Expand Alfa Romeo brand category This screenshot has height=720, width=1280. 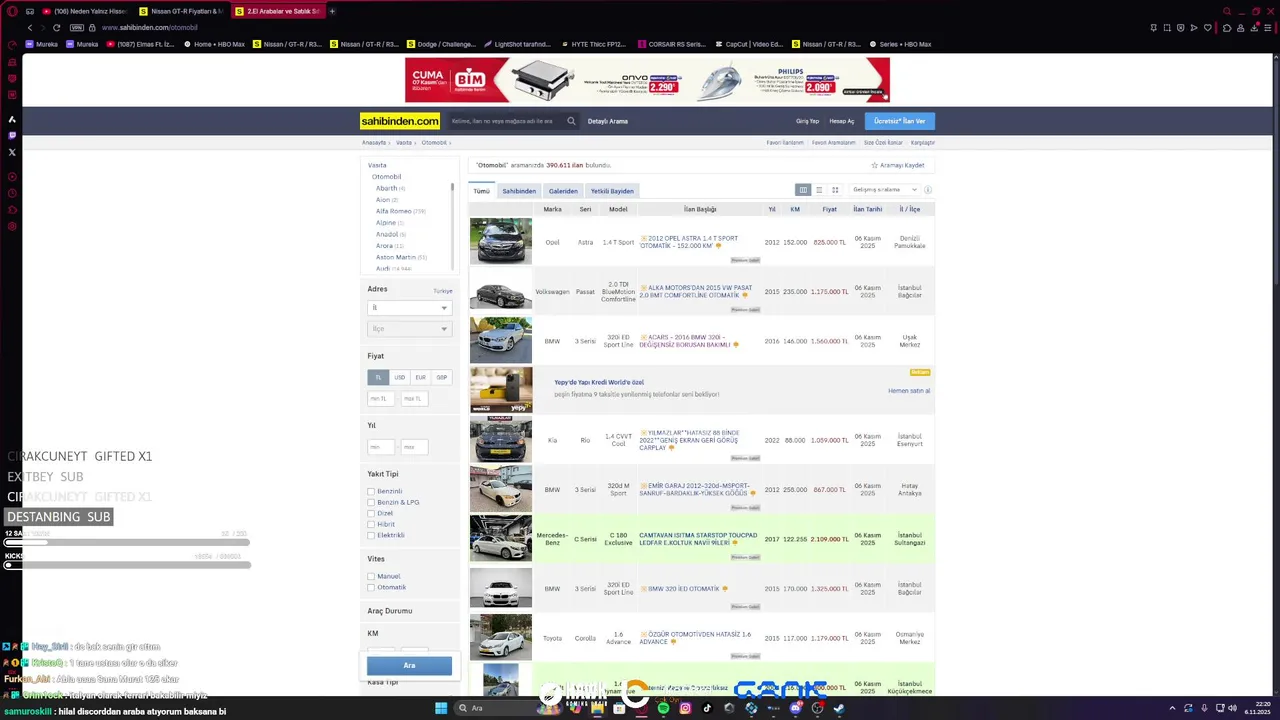(394, 211)
